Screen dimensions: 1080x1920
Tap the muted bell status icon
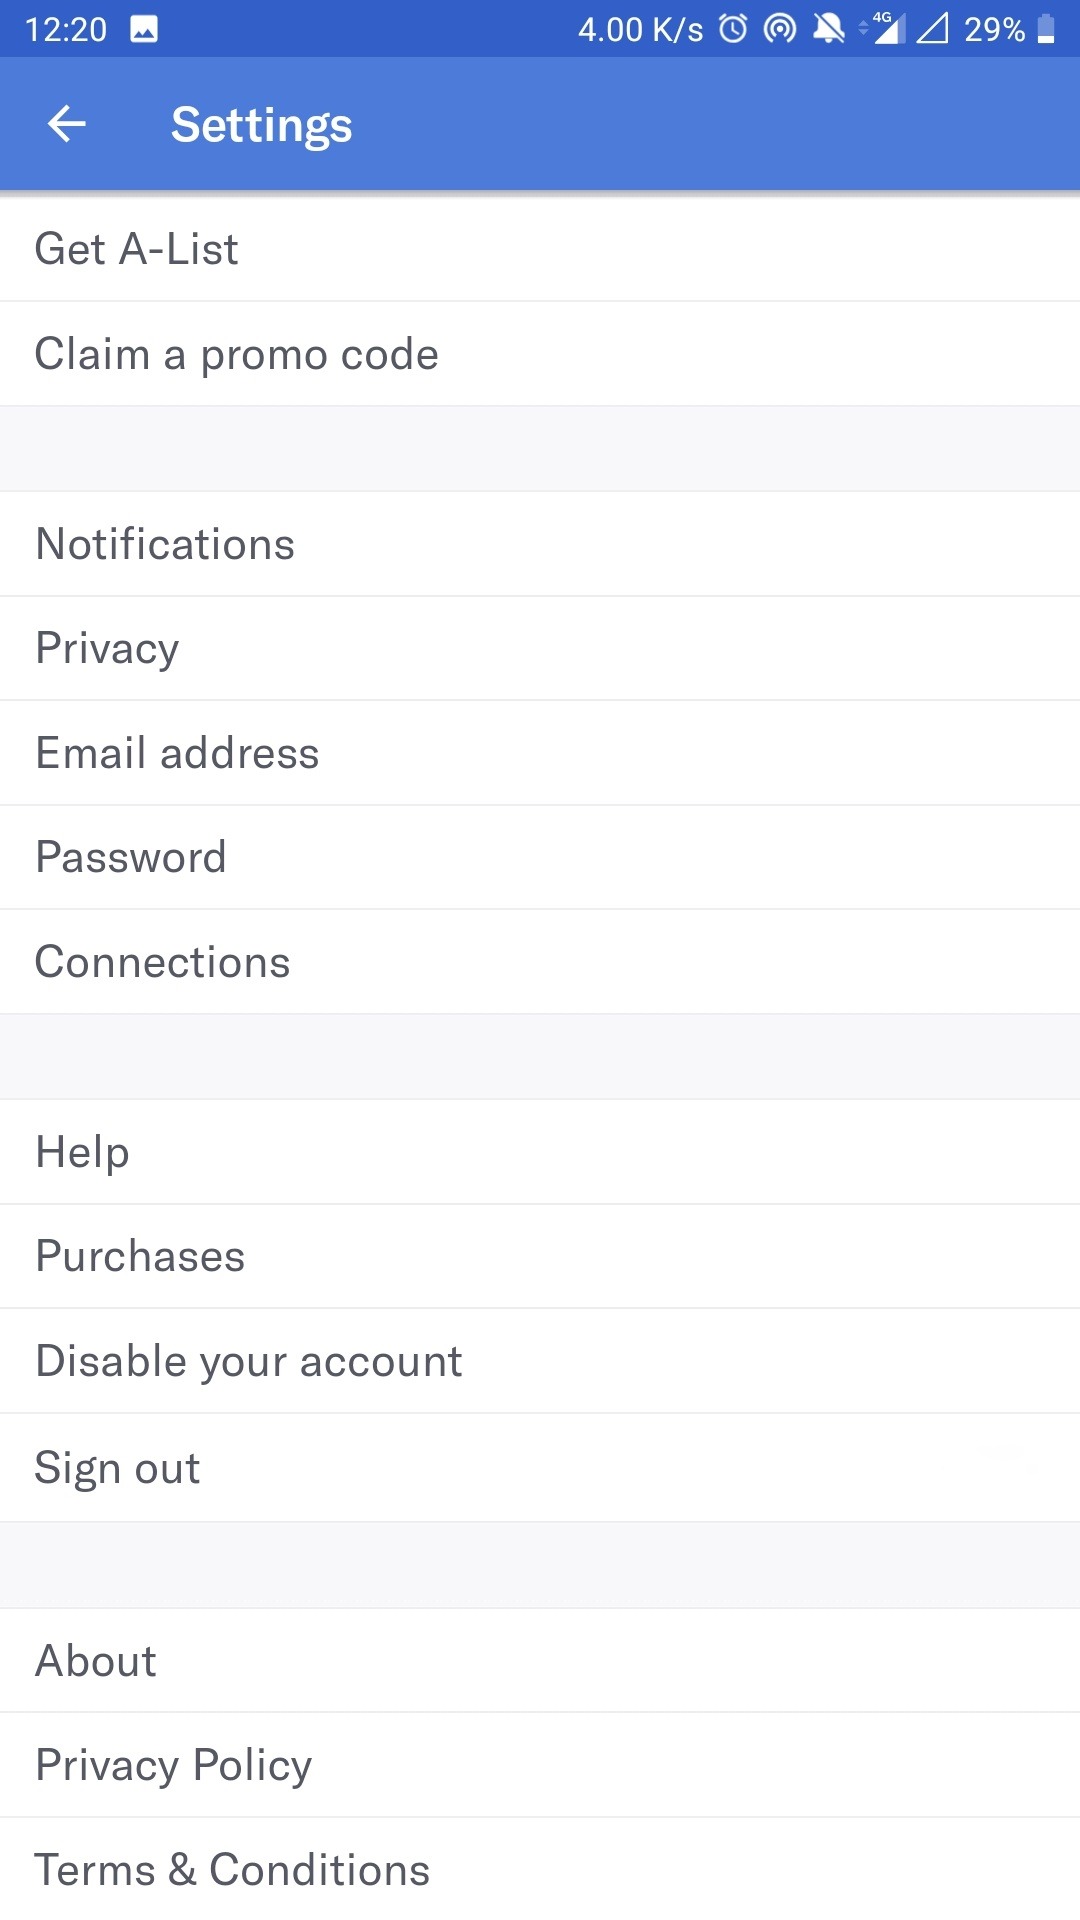[x=828, y=29]
